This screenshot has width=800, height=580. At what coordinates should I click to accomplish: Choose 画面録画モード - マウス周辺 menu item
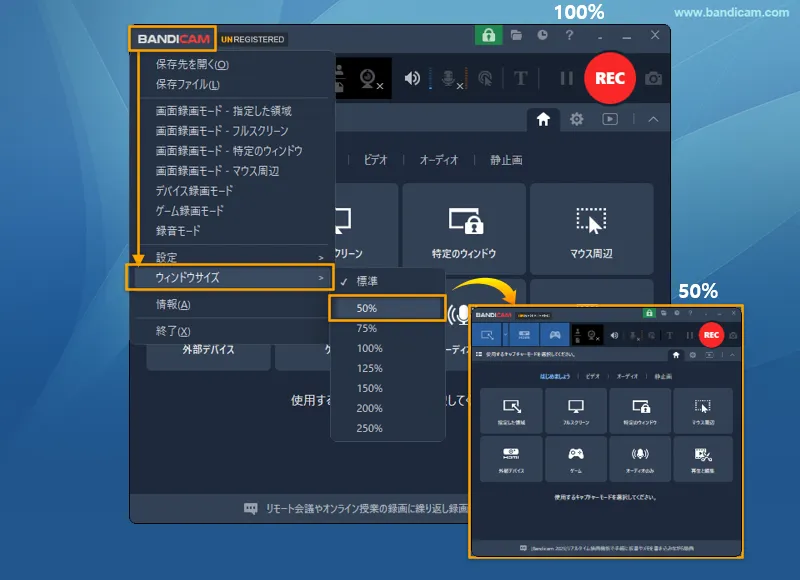(x=217, y=171)
